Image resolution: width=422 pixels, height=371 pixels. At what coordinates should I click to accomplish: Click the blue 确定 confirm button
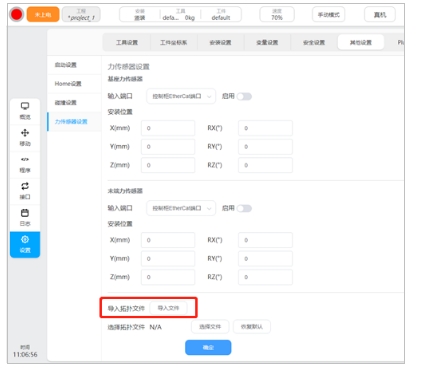208,347
